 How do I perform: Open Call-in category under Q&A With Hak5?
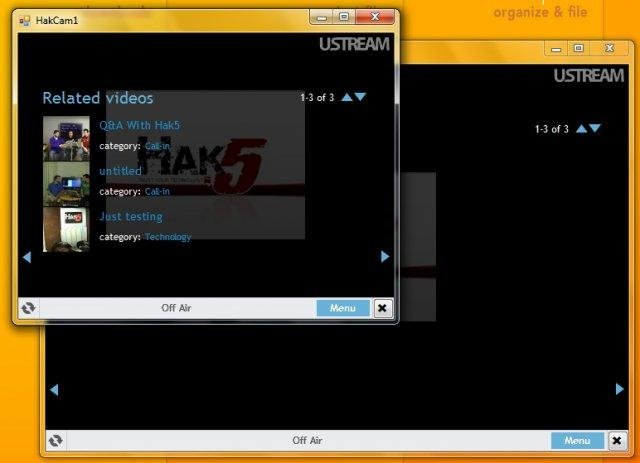tap(157, 146)
